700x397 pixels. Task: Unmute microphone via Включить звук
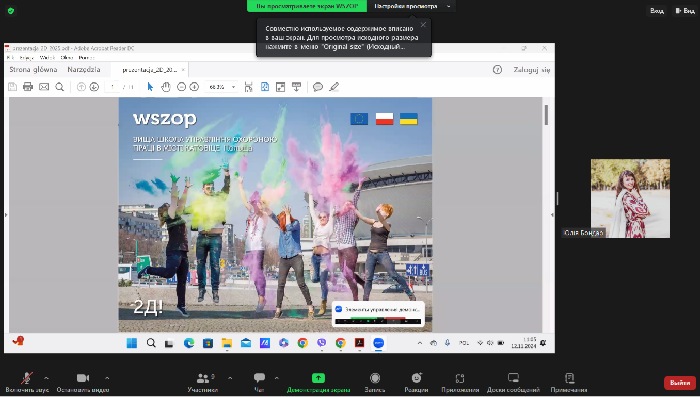pyautogui.click(x=27, y=383)
